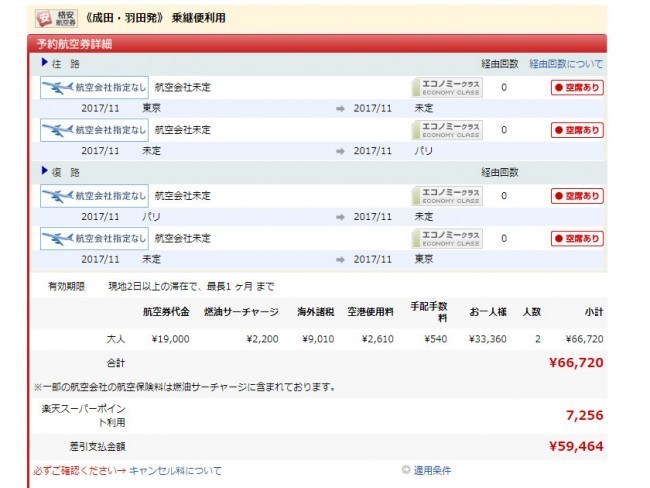Click 空席あり badge on first outbound flight
This screenshot has height=488, width=650.
pyautogui.click(x=577, y=87)
